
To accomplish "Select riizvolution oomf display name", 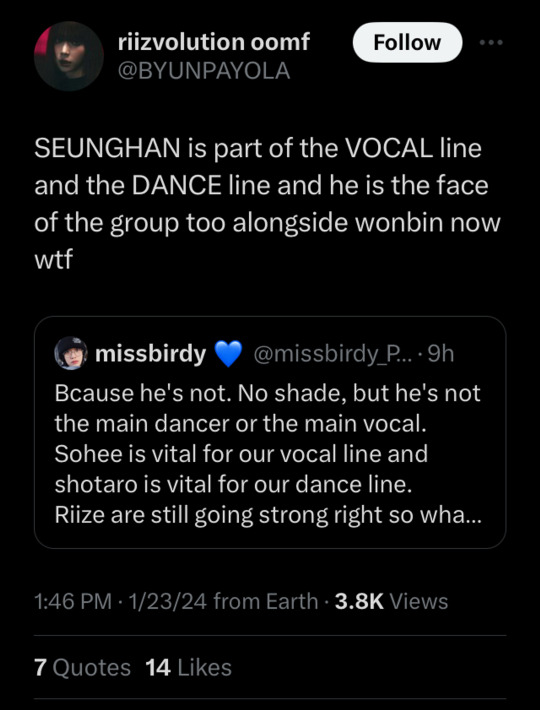I will click(x=214, y=42).
